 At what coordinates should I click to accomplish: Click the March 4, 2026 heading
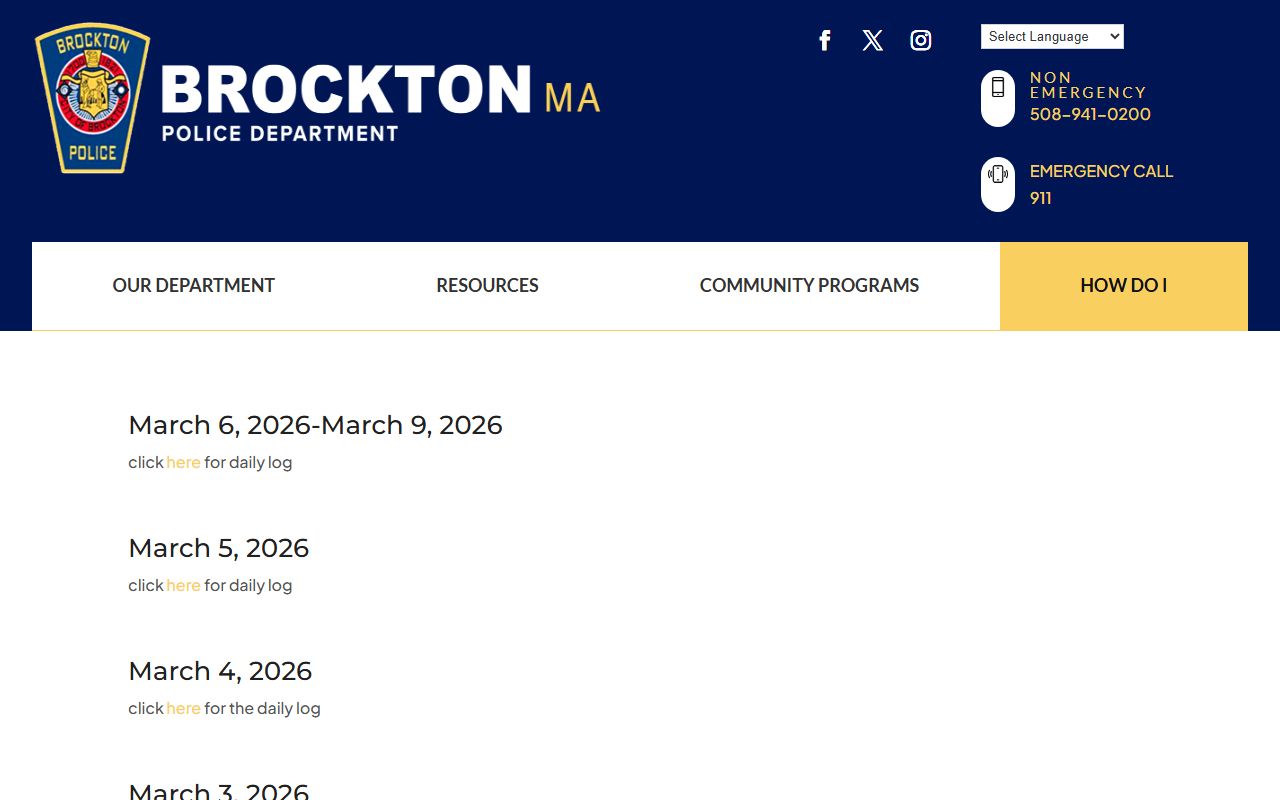(220, 671)
